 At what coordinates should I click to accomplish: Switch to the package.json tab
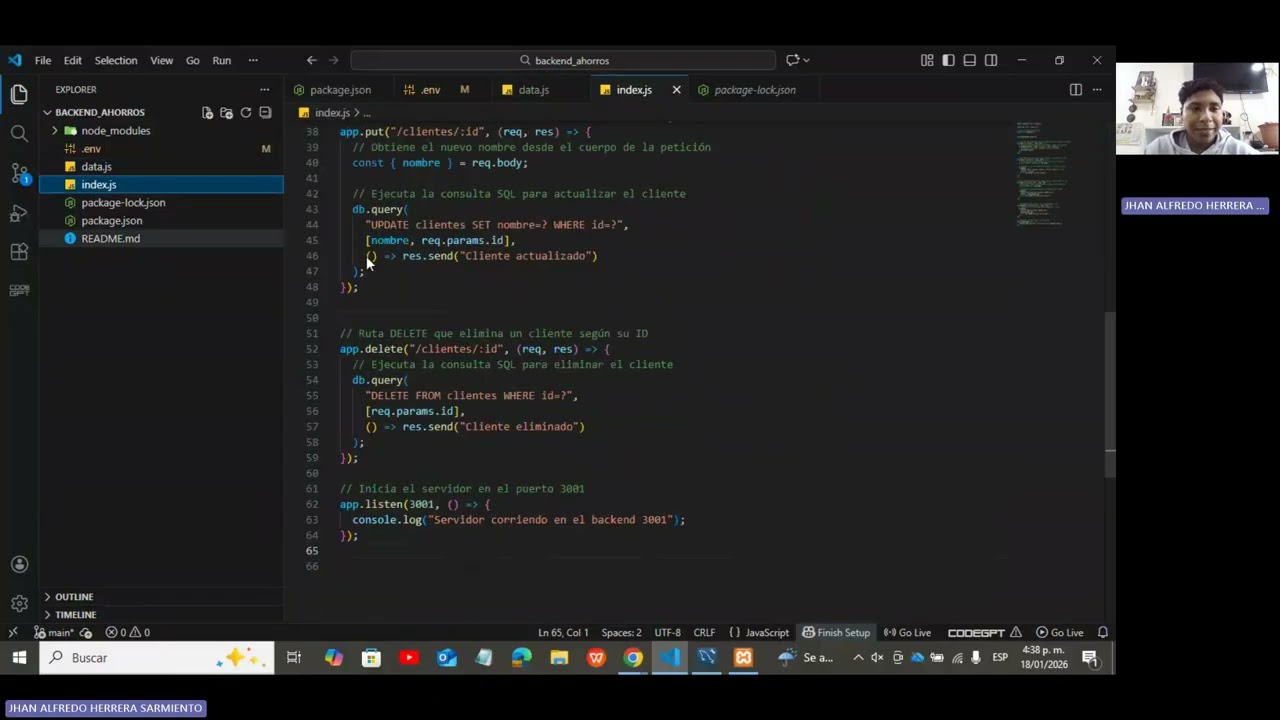339,90
